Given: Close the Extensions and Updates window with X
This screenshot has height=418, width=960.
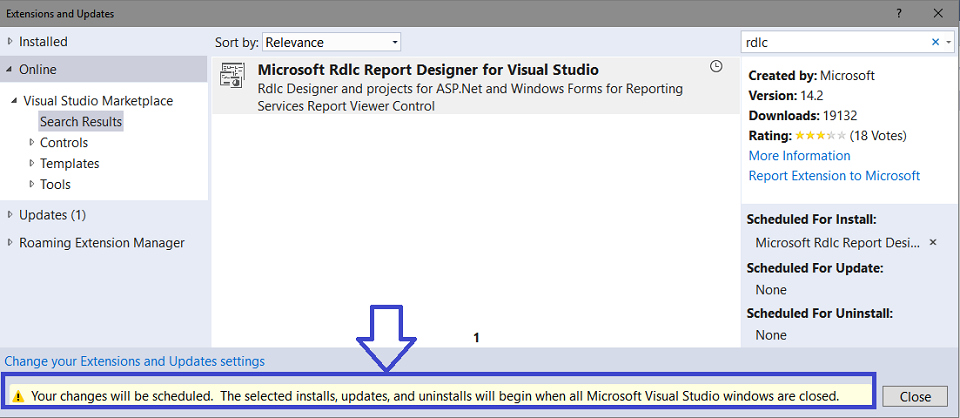Looking at the screenshot, I should click(x=937, y=13).
